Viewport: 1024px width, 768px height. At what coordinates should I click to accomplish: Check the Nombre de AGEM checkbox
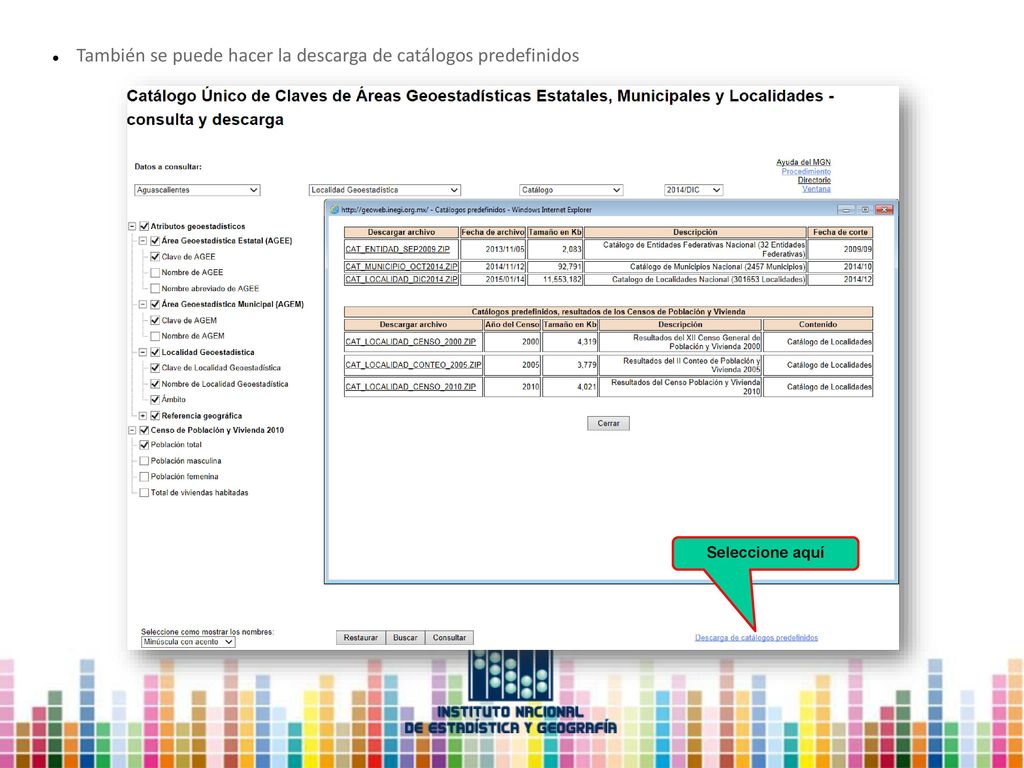(x=155, y=336)
